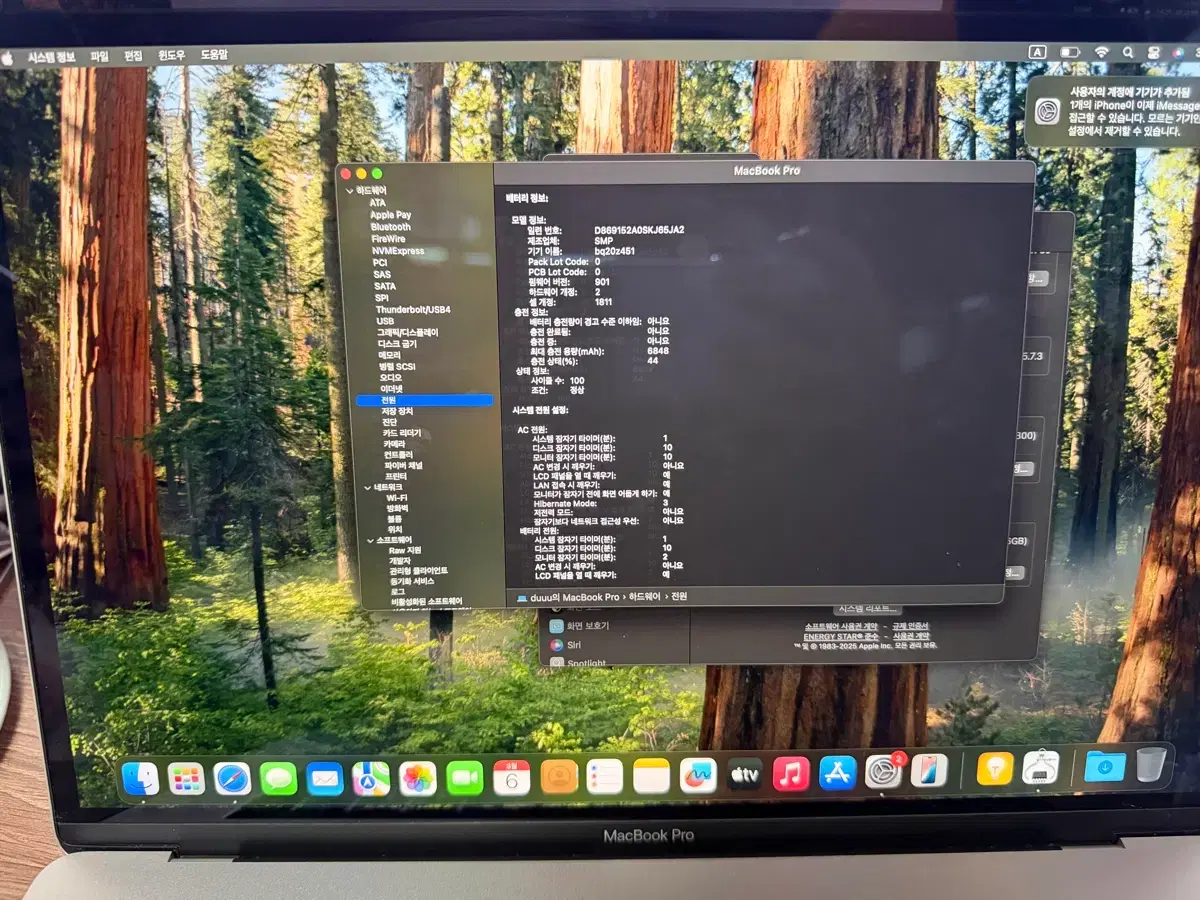Image resolution: width=1200 pixels, height=900 pixels.
Task: Open the App Store in Dock
Action: coord(837,772)
